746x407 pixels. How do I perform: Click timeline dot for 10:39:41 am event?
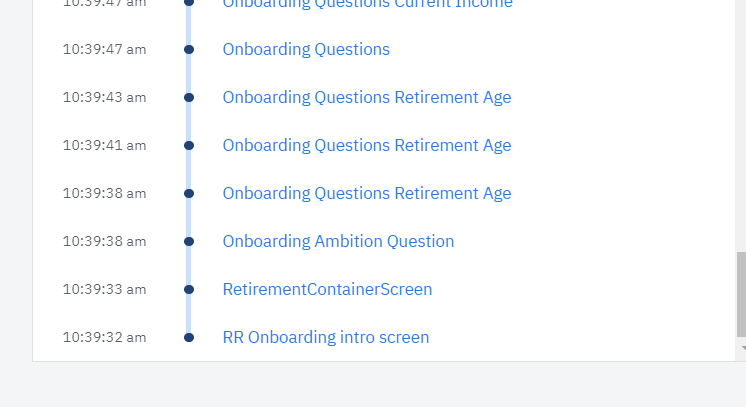click(x=189, y=145)
